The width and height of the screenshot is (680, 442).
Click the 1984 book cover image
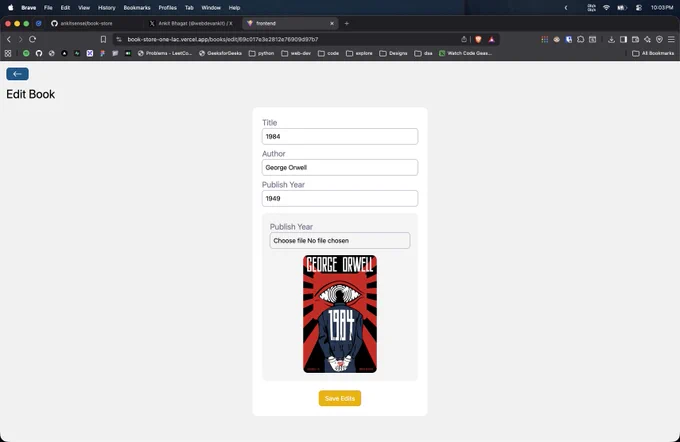(x=340, y=314)
